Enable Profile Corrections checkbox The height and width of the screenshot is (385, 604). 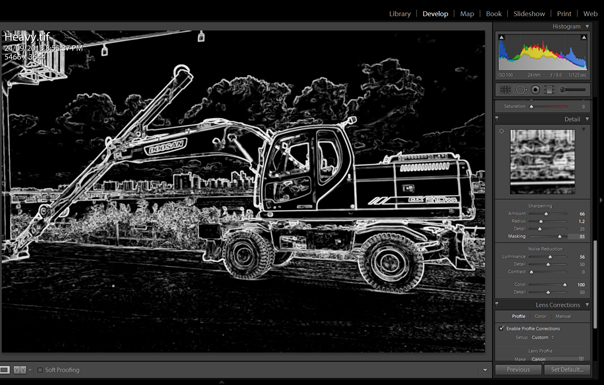point(502,328)
